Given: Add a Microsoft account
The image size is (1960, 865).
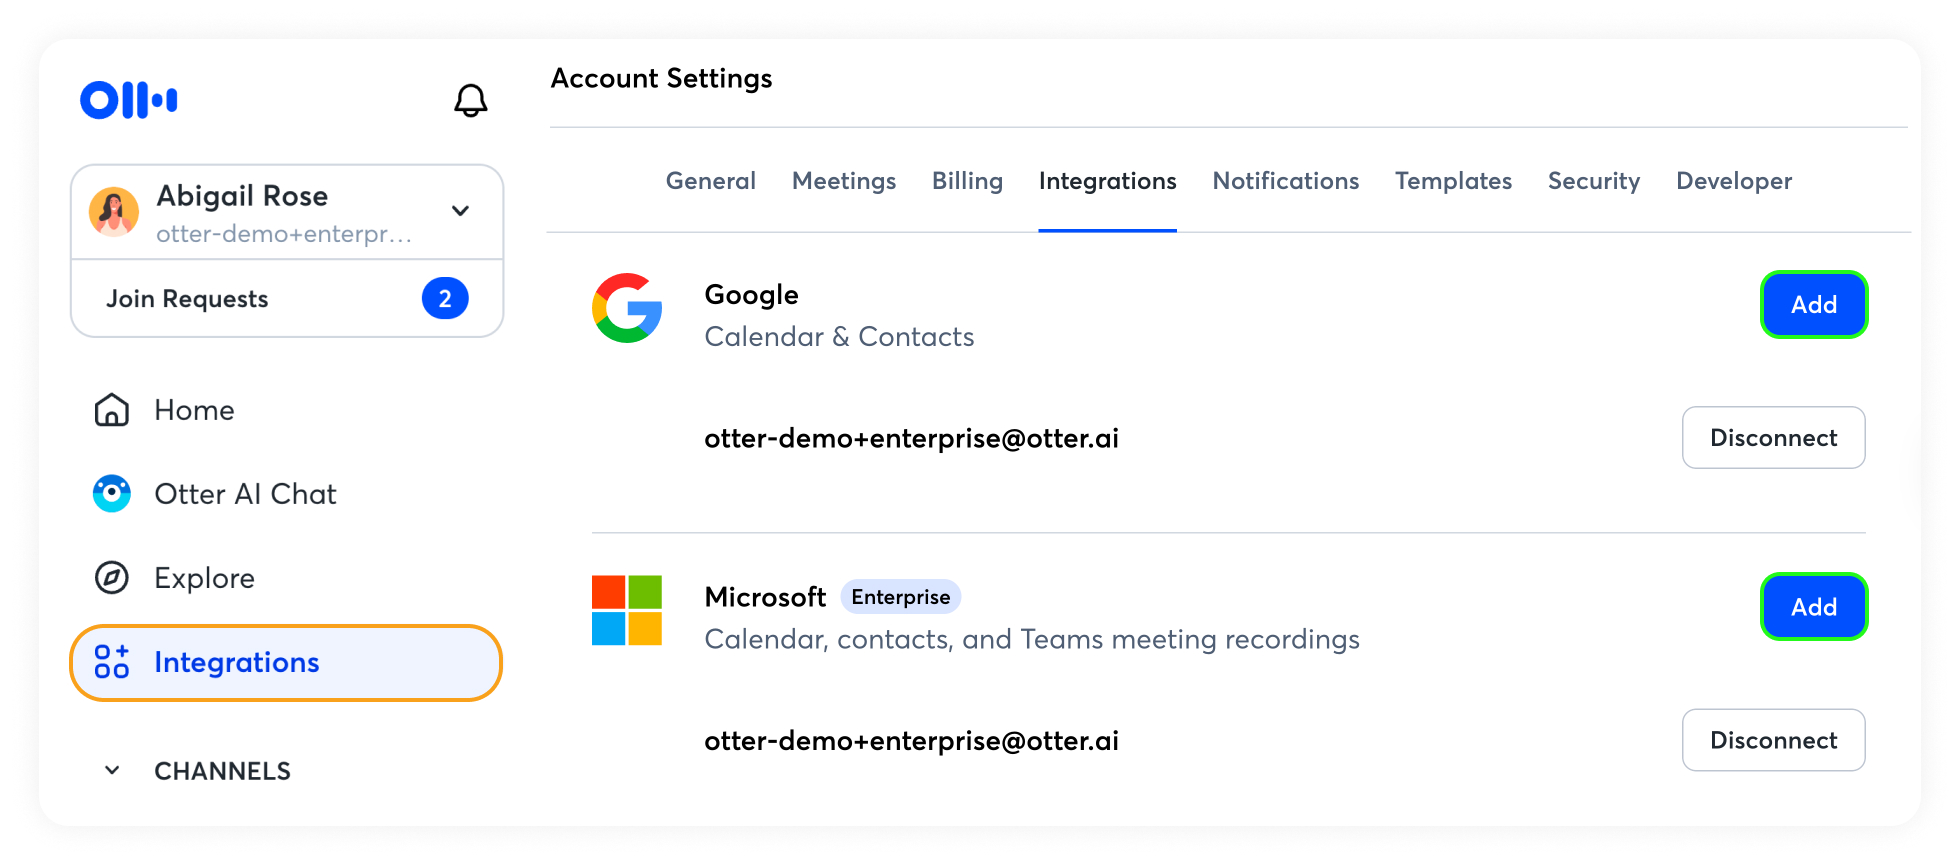Looking at the screenshot, I should 1813,607.
